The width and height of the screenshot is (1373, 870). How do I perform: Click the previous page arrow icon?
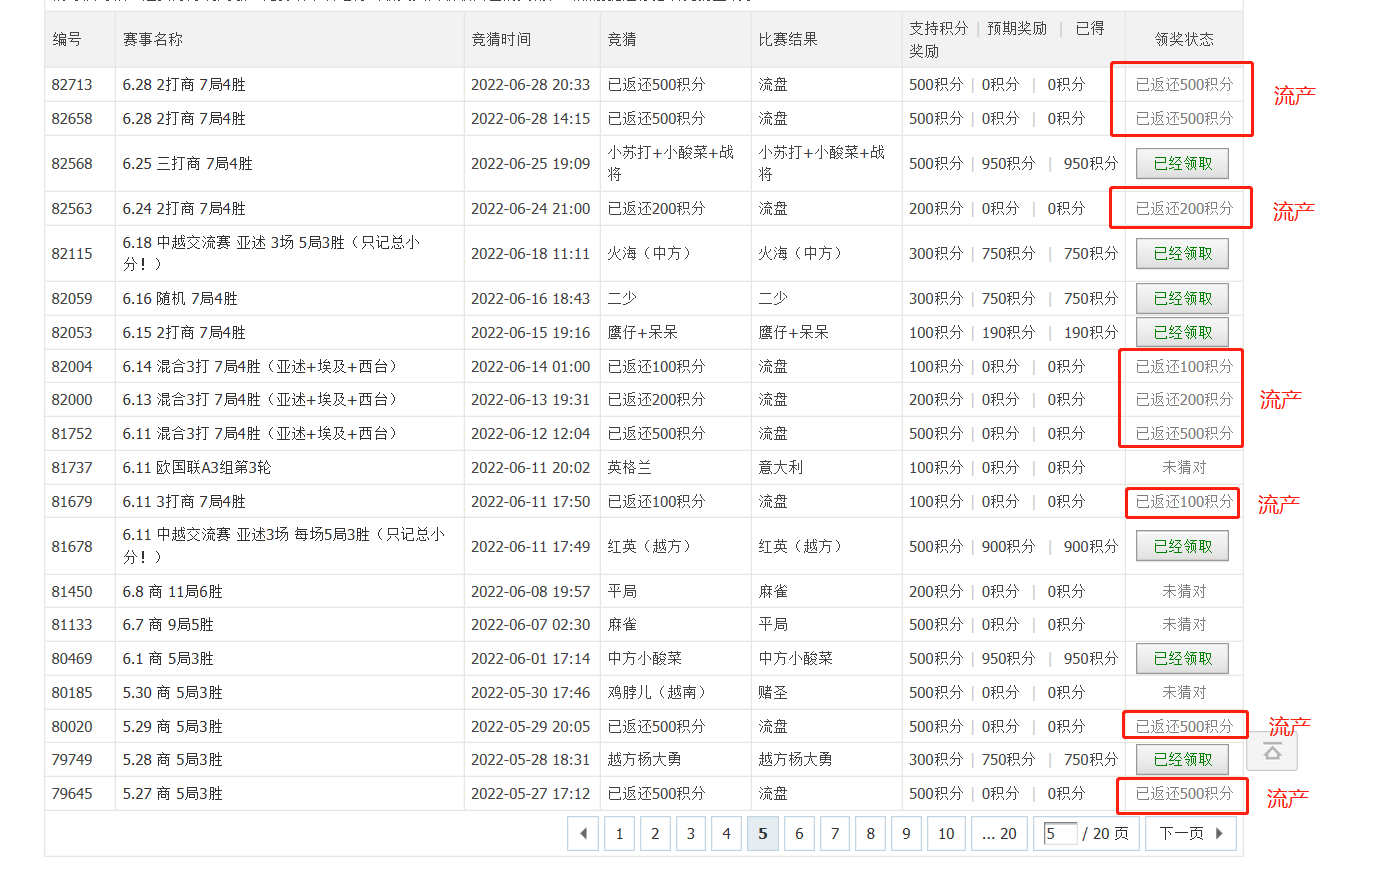click(x=583, y=833)
